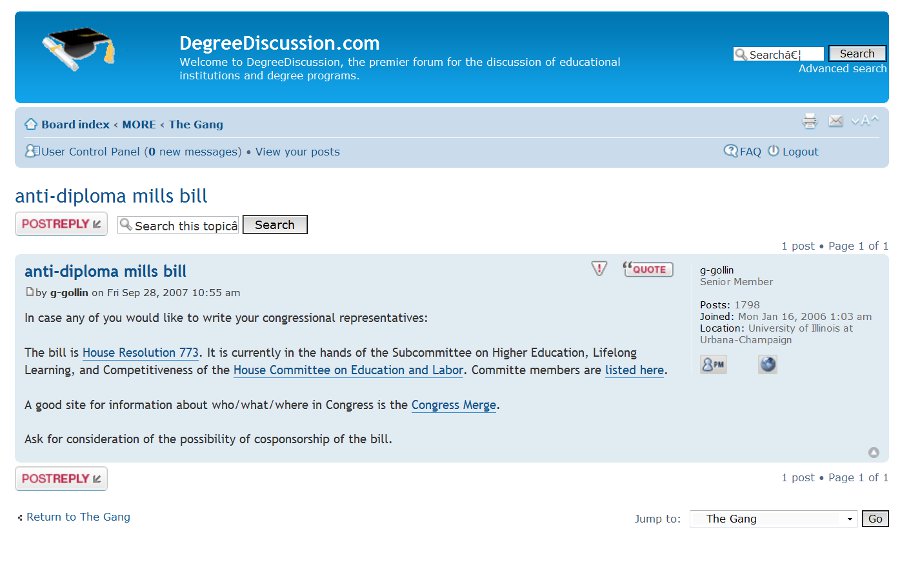Open the Advanced search link
The image size is (900, 569).
[842, 68]
